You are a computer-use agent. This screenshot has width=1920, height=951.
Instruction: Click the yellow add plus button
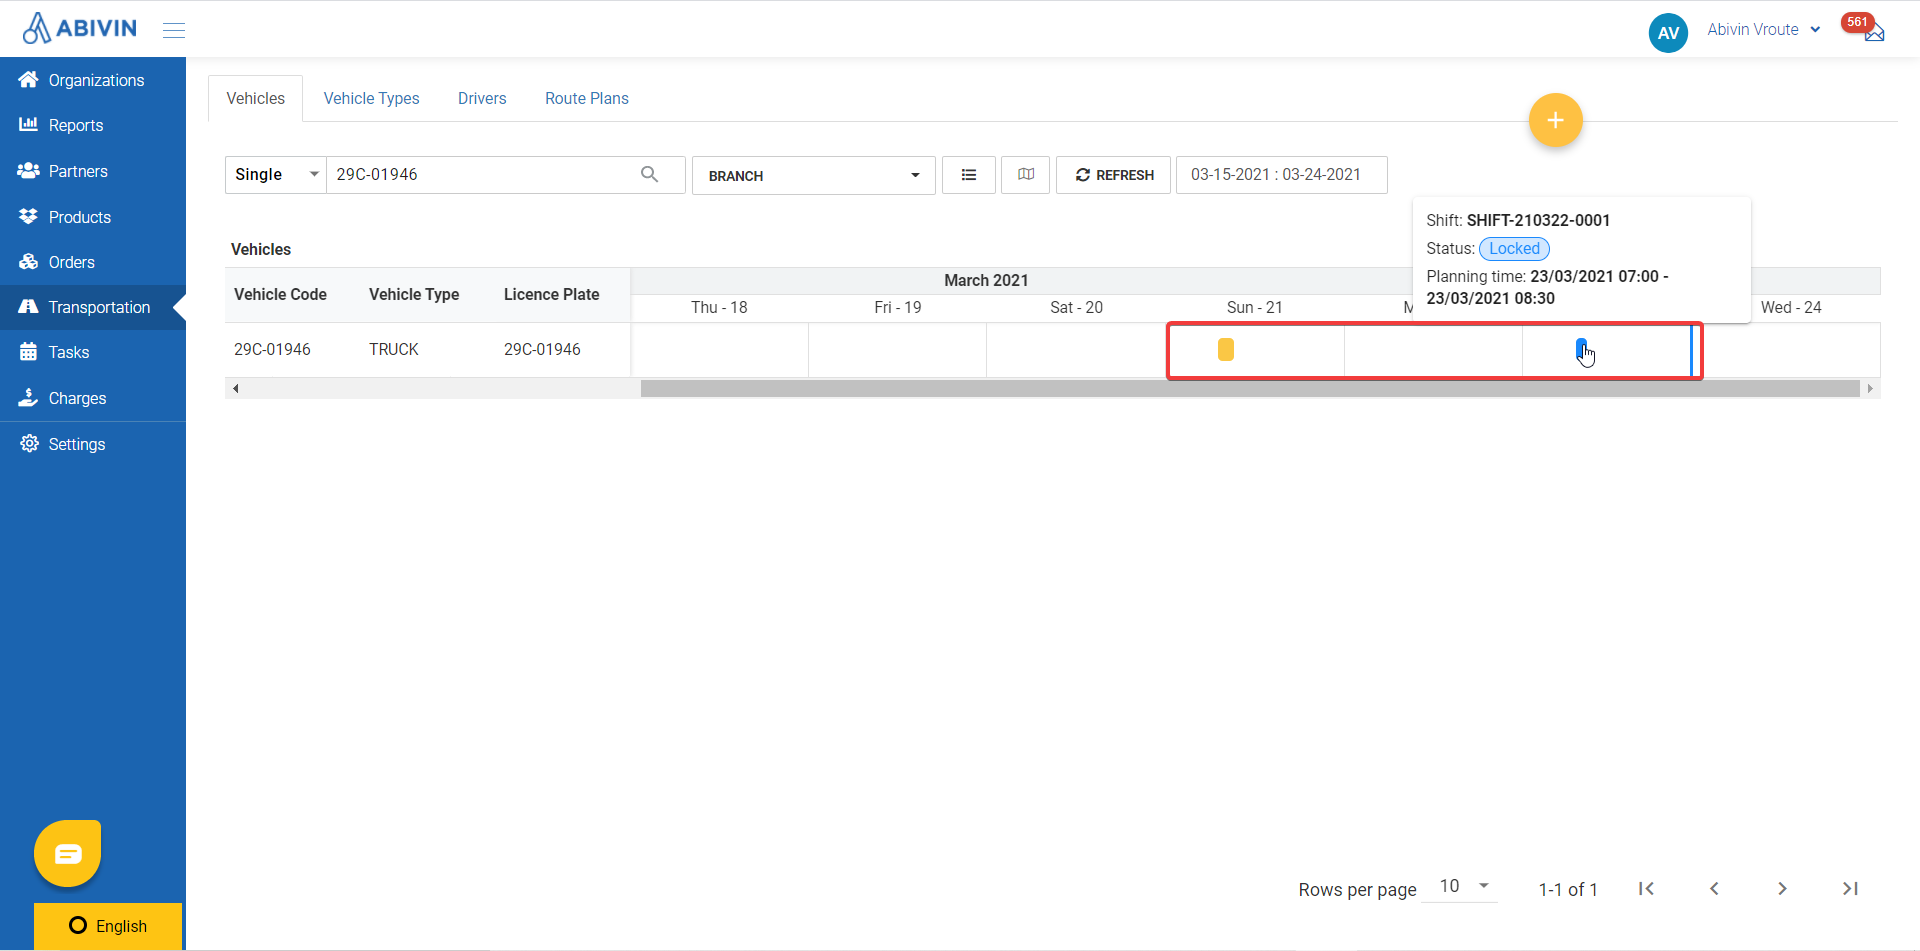(1555, 120)
